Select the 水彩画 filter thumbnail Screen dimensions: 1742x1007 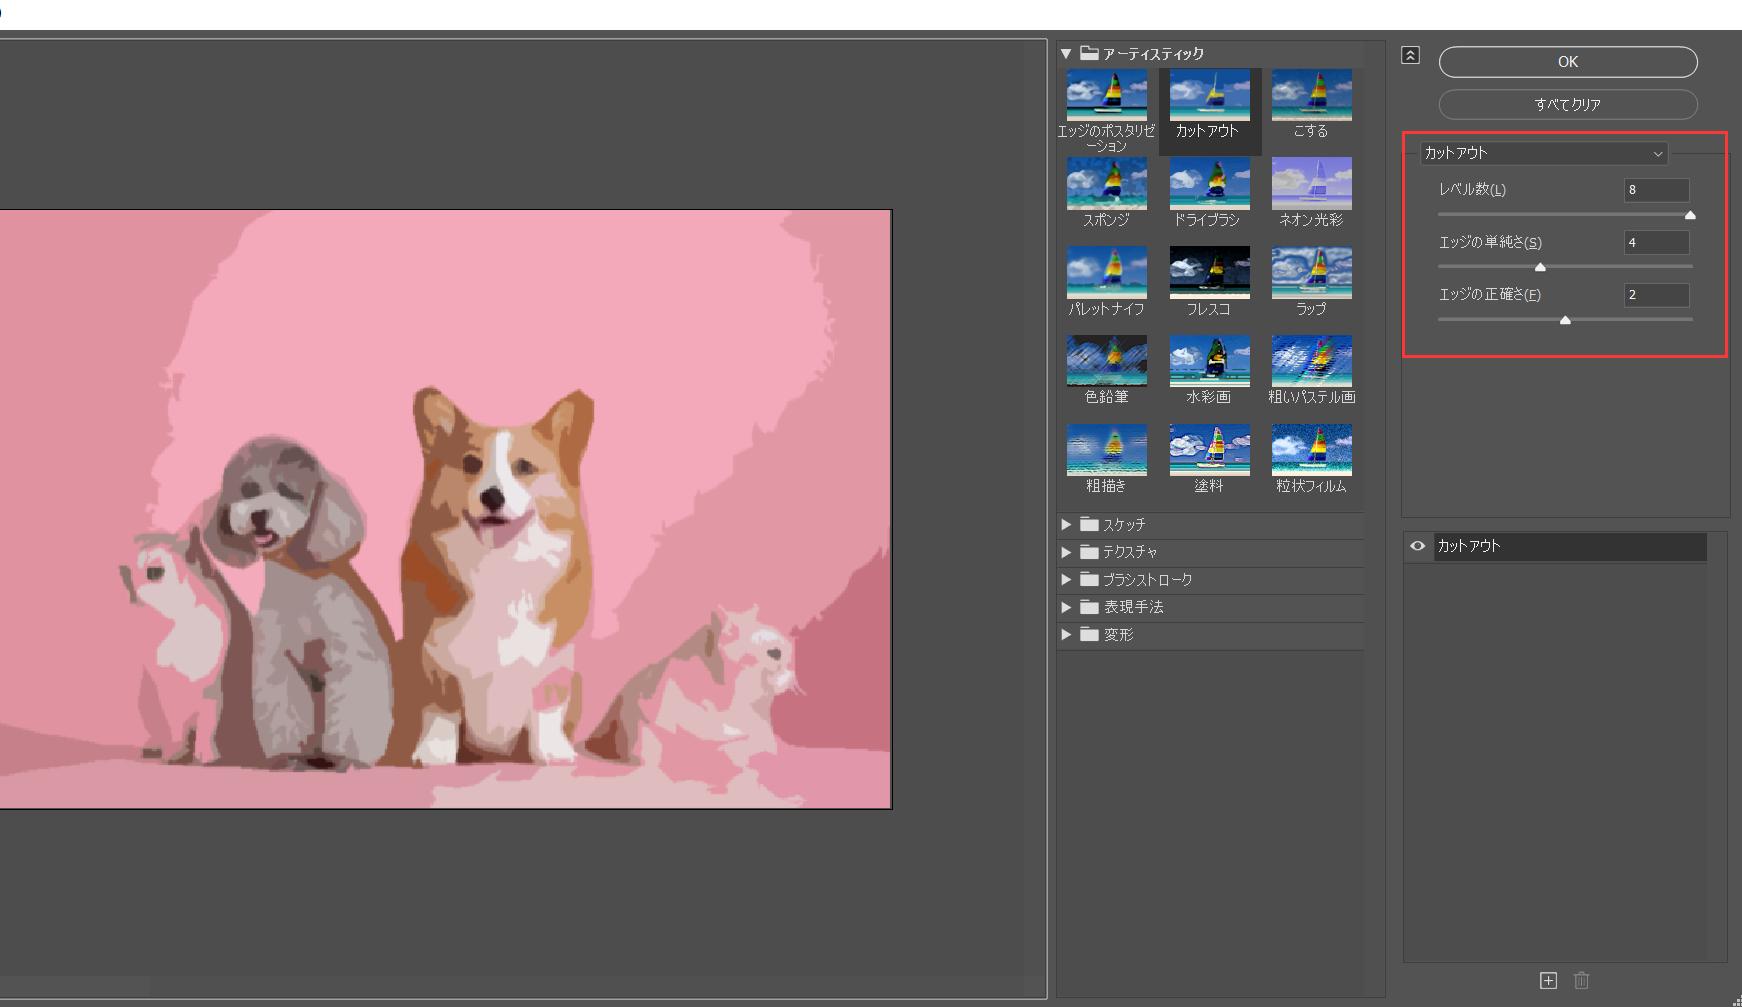(x=1209, y=361)
